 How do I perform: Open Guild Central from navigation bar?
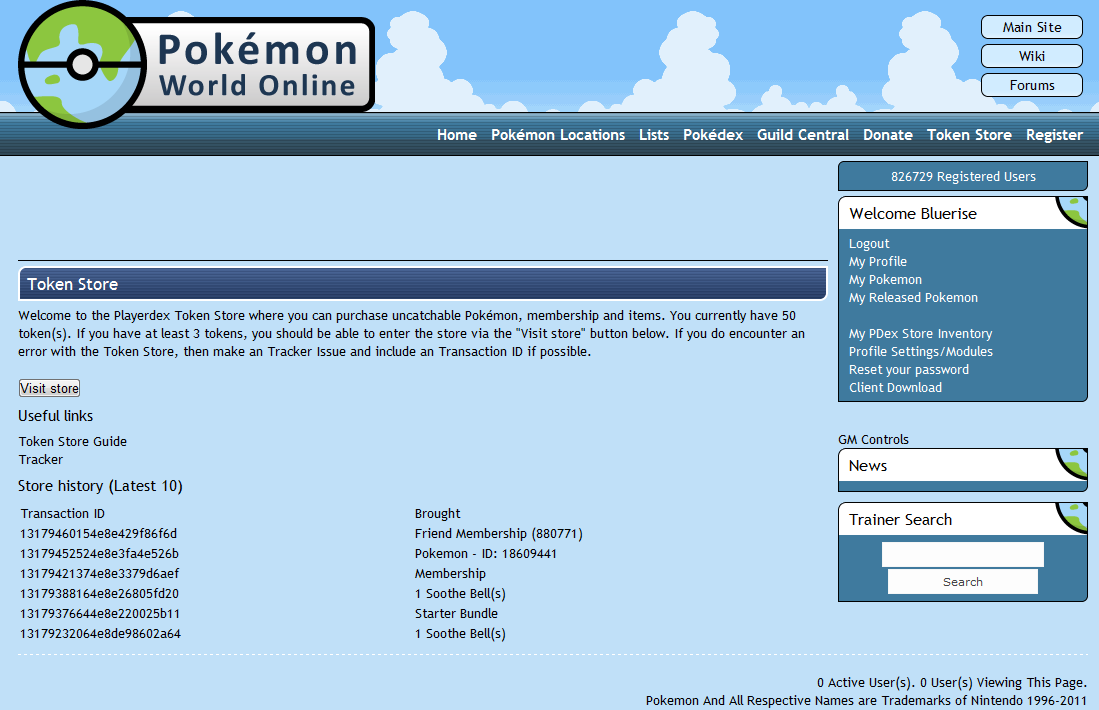click(802, 135)
